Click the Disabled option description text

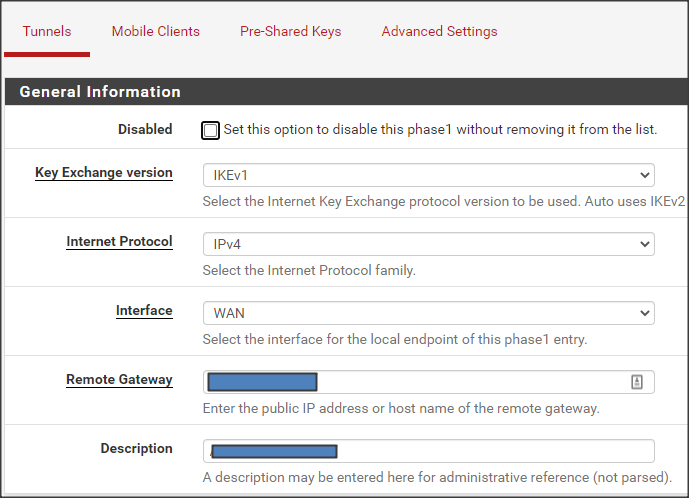[x=440, y=130]
